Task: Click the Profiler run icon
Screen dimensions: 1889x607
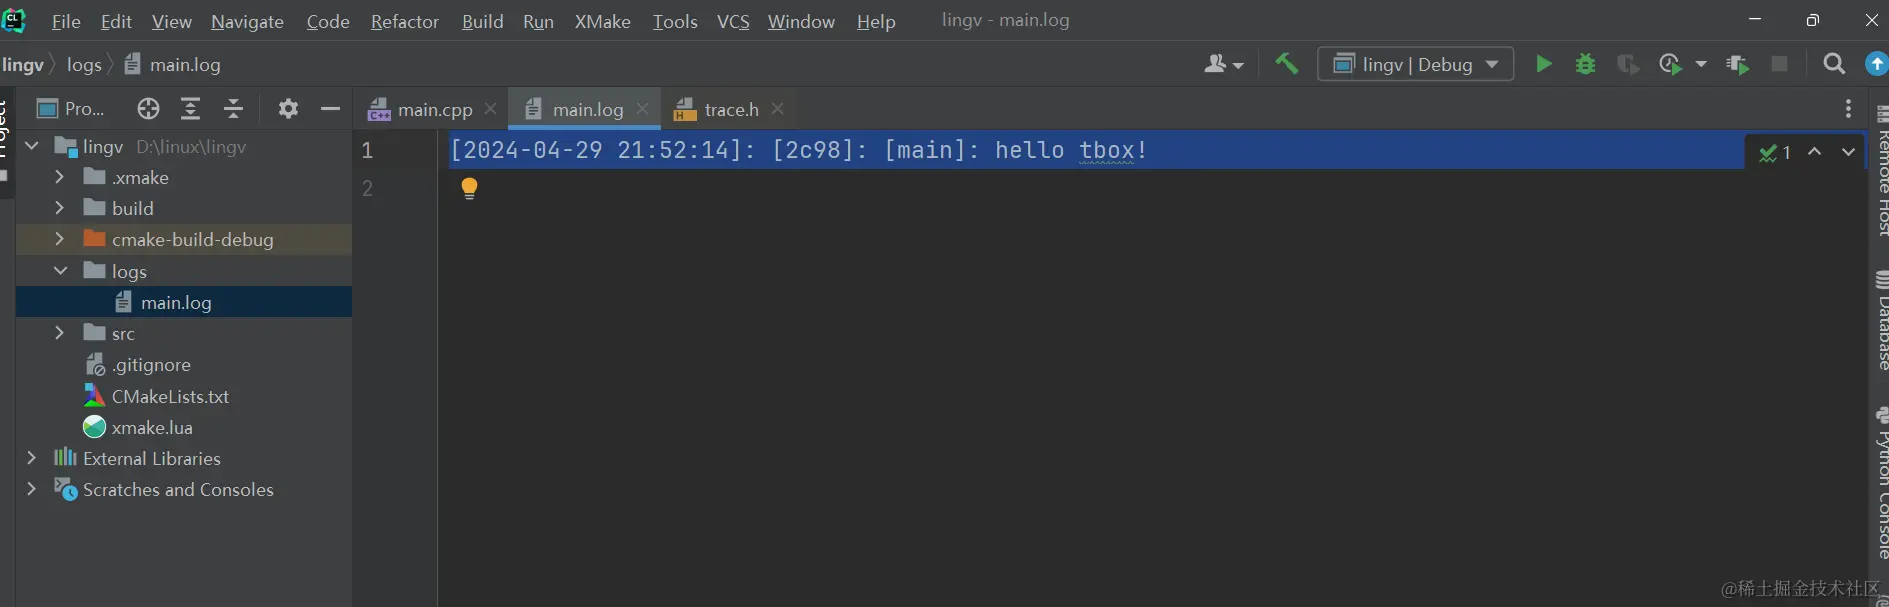Action: (1670, 64)
